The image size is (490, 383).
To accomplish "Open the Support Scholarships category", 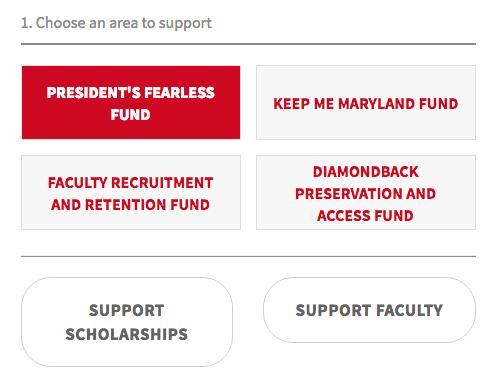I will pyautogui.click(x=127, y=322).
